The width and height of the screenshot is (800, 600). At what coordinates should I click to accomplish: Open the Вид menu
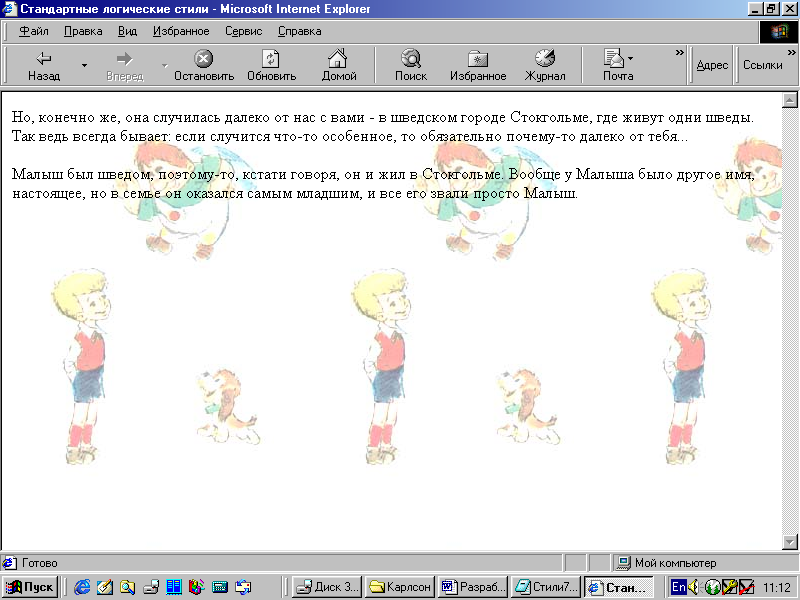click(x=127, y=31)
